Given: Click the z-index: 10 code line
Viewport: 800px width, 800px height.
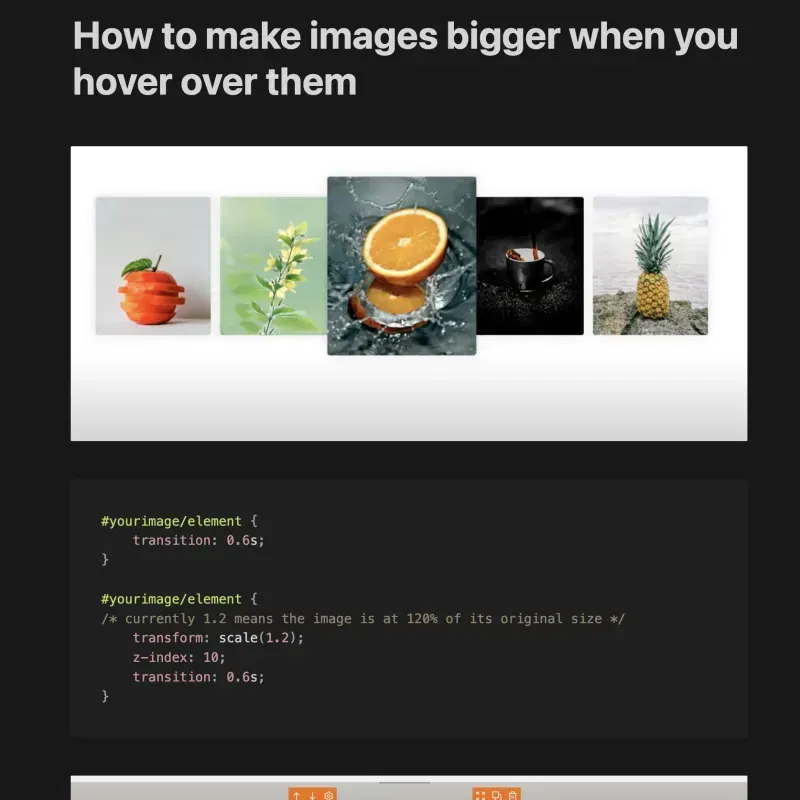Looking at the screenshot, I should 179,657.
